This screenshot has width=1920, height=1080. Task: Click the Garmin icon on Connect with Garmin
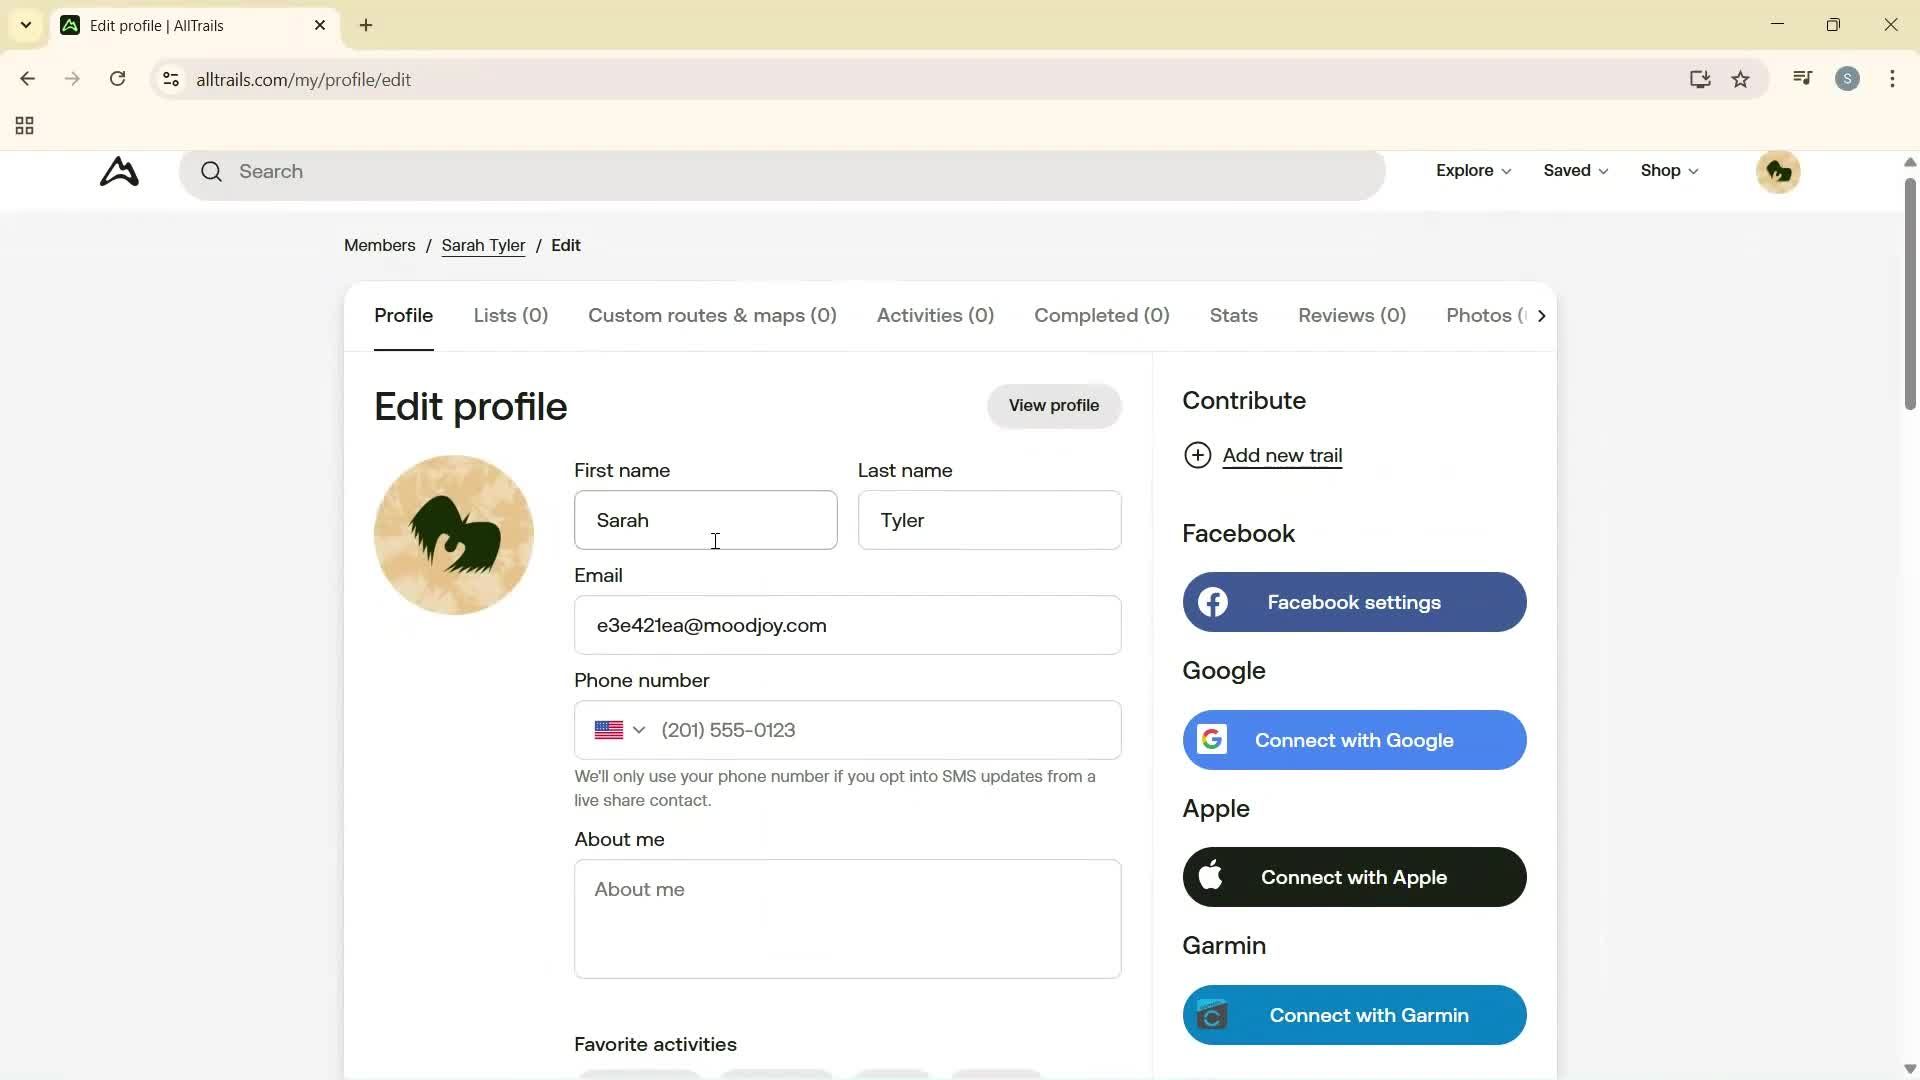click(x=1212, y=1014)
